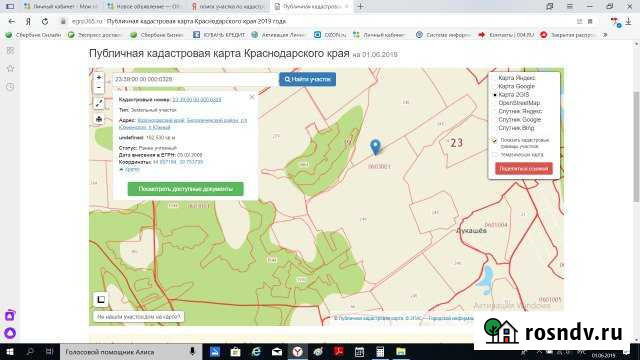Click the green view available documents button
640x360 pixels.
(185, 189)
